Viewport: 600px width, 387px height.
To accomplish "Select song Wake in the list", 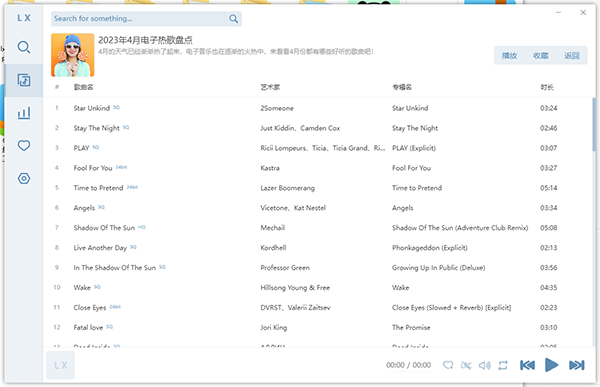I will (82, 287).
